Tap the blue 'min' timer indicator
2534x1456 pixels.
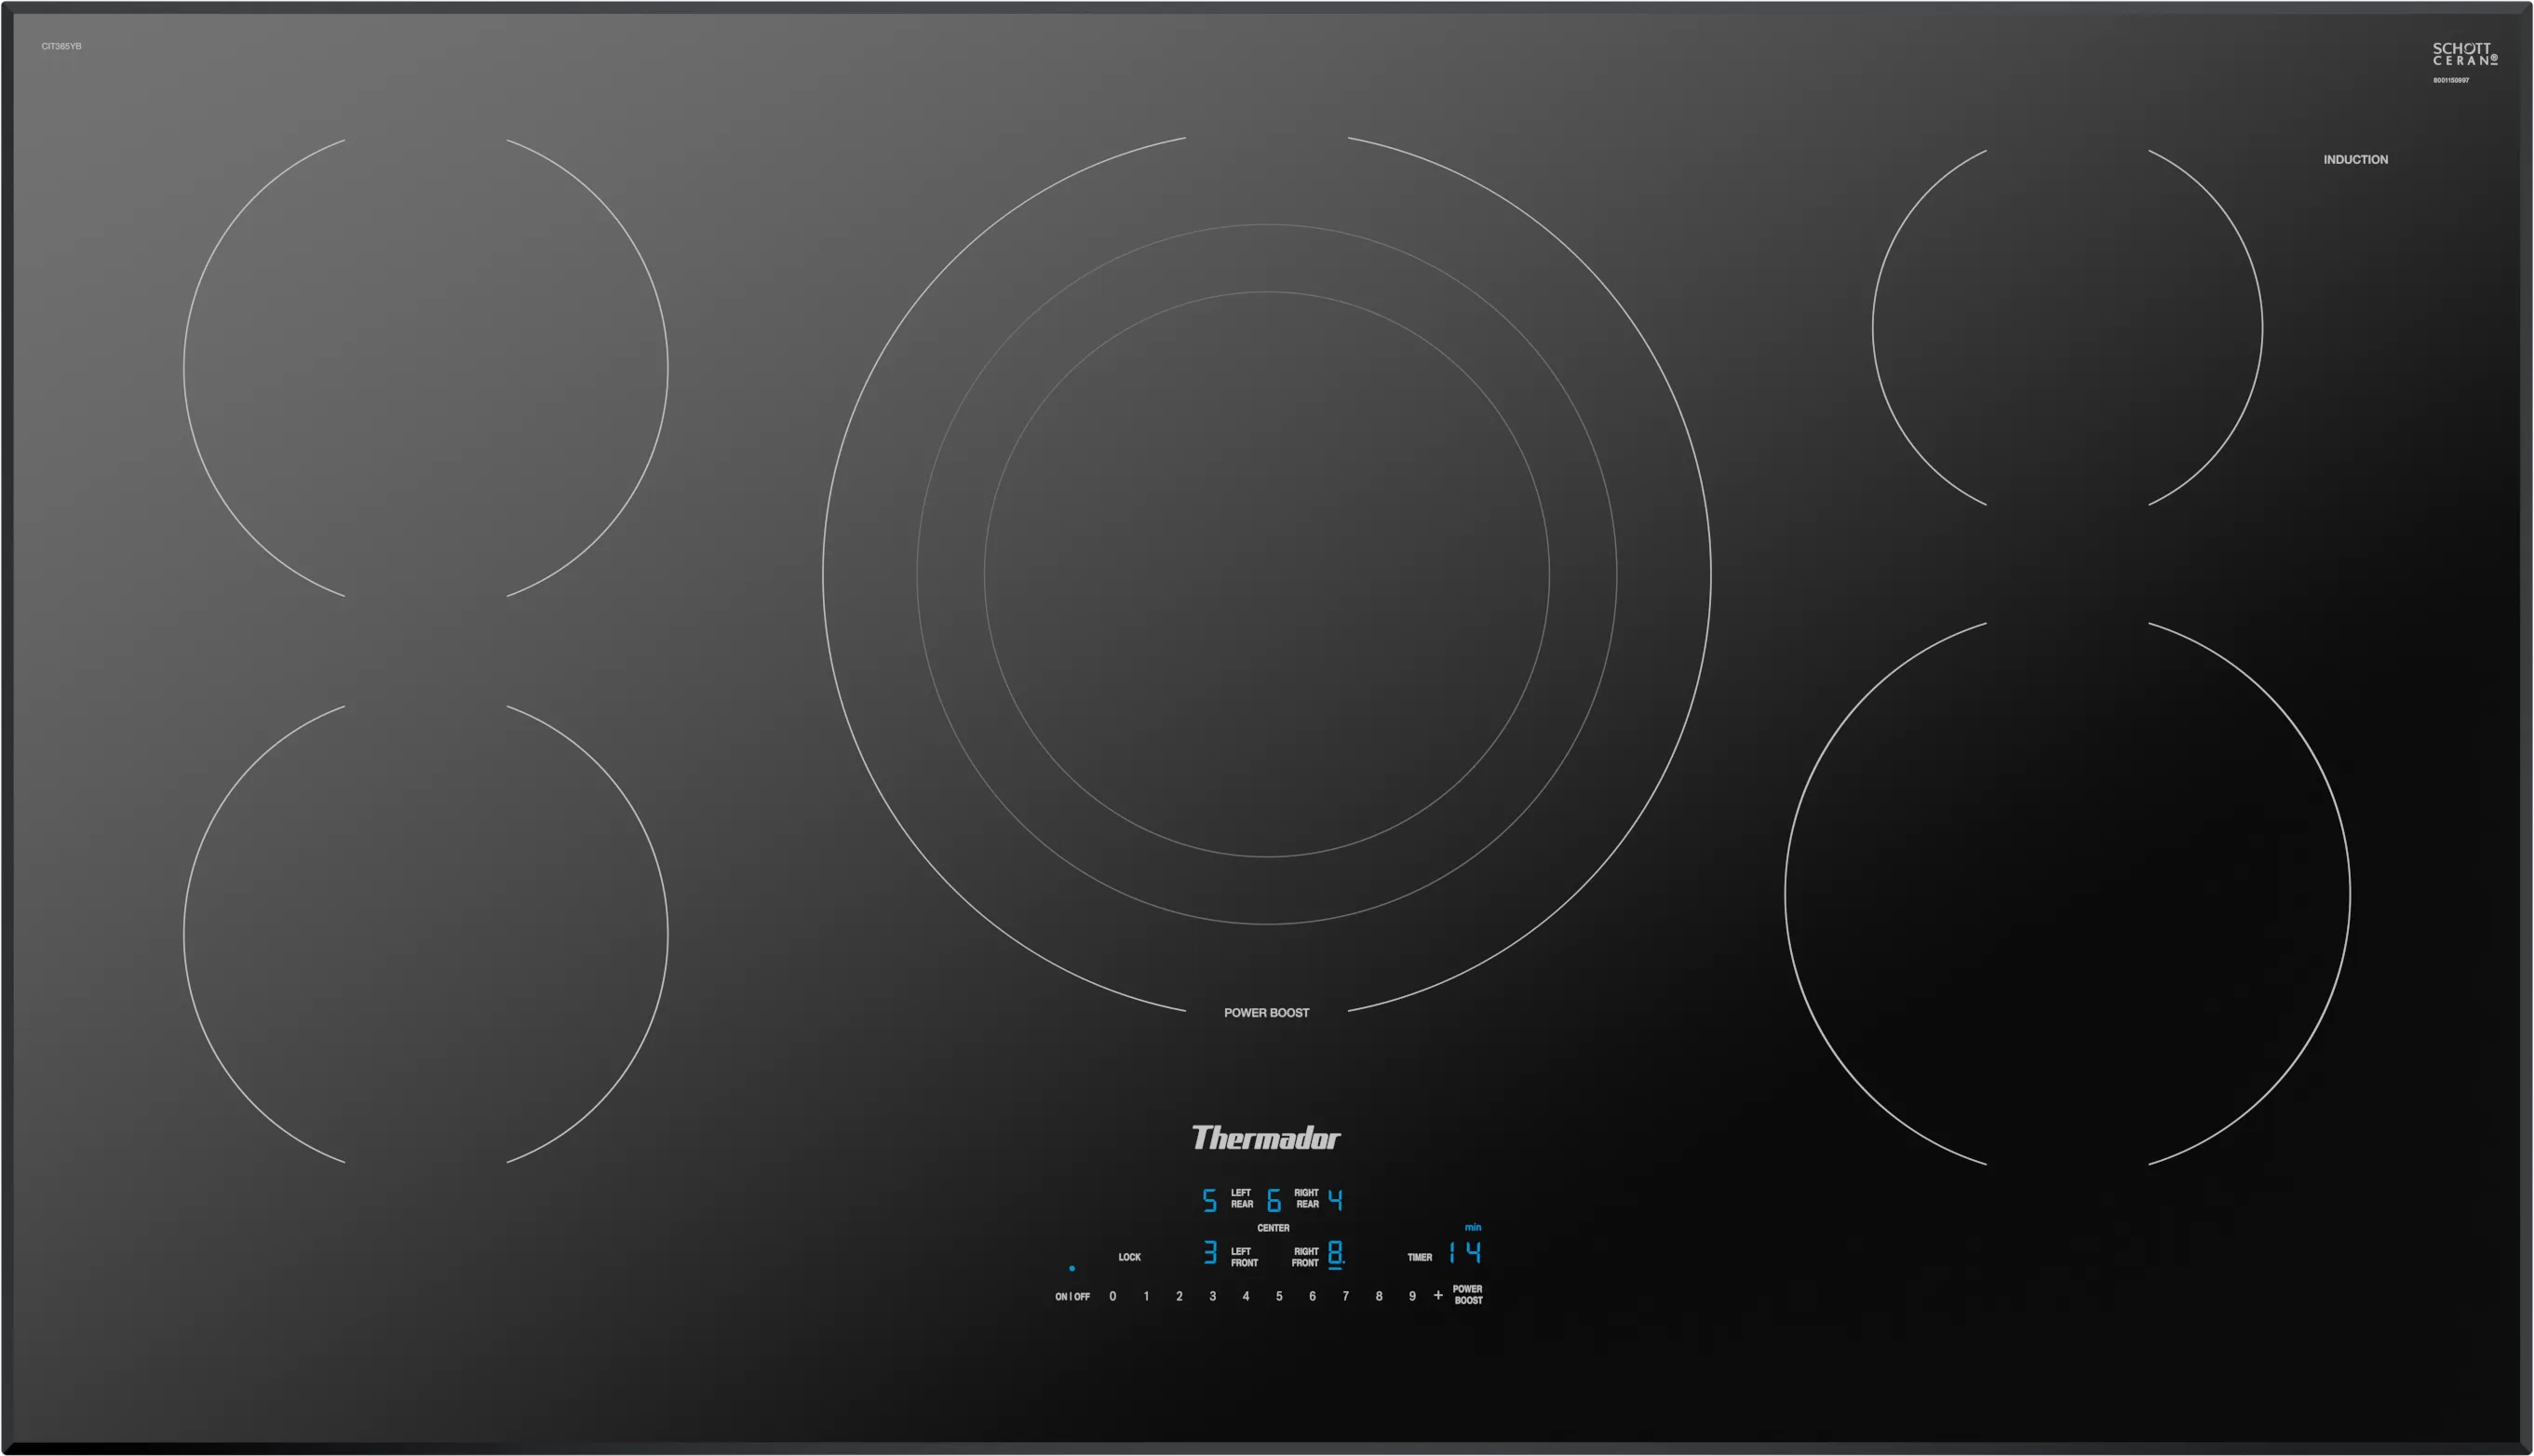(1473, 1227)
